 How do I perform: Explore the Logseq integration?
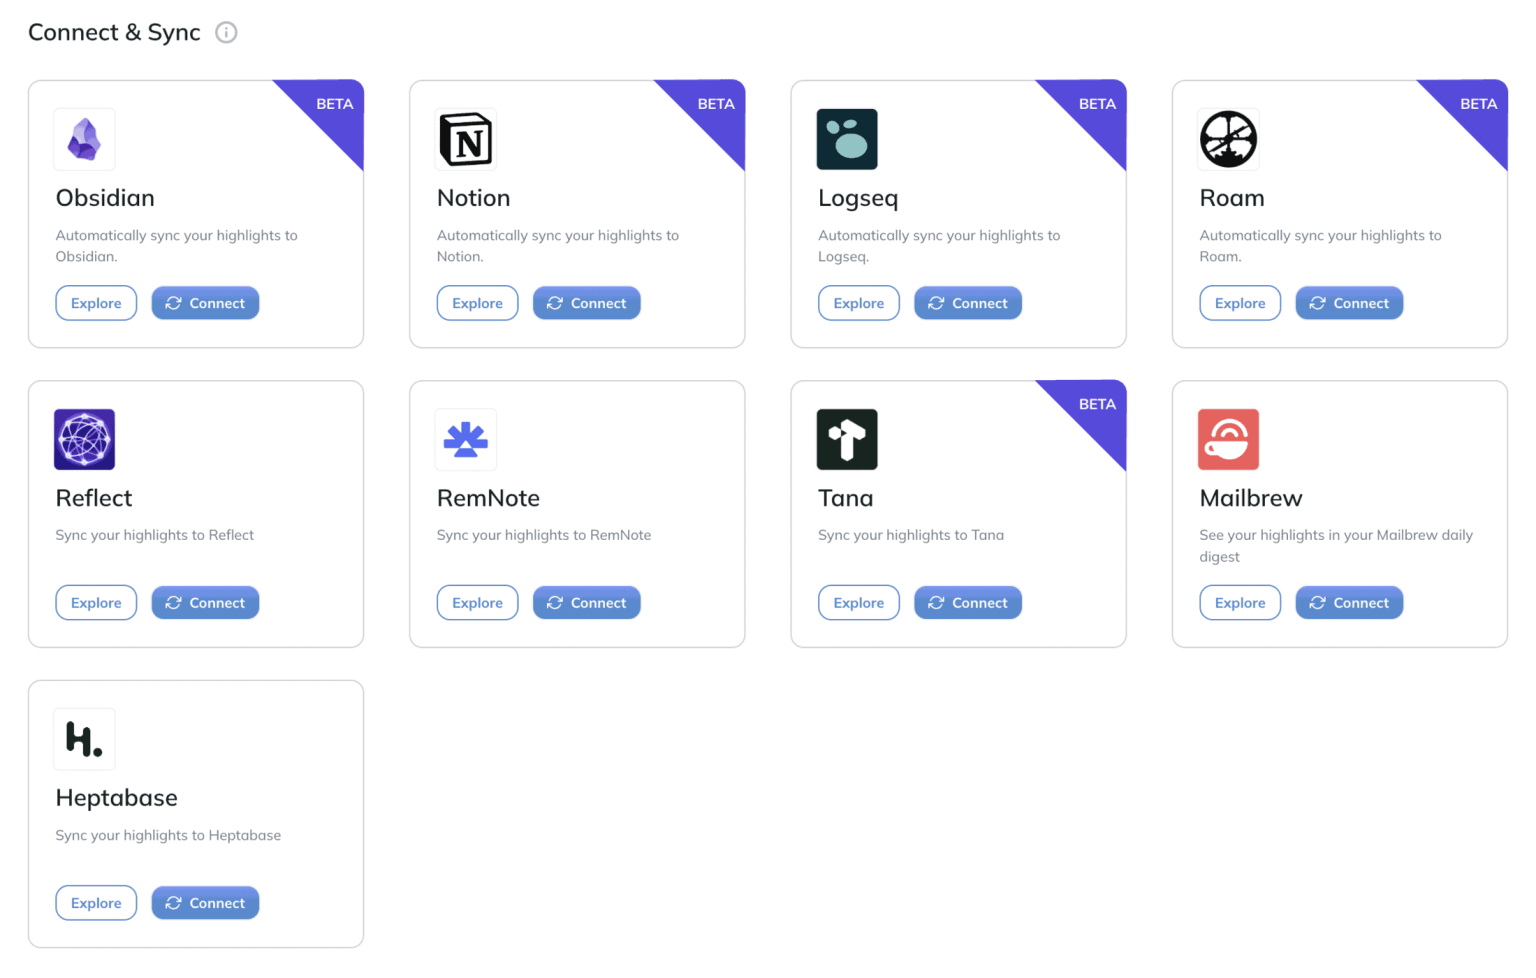858,302
